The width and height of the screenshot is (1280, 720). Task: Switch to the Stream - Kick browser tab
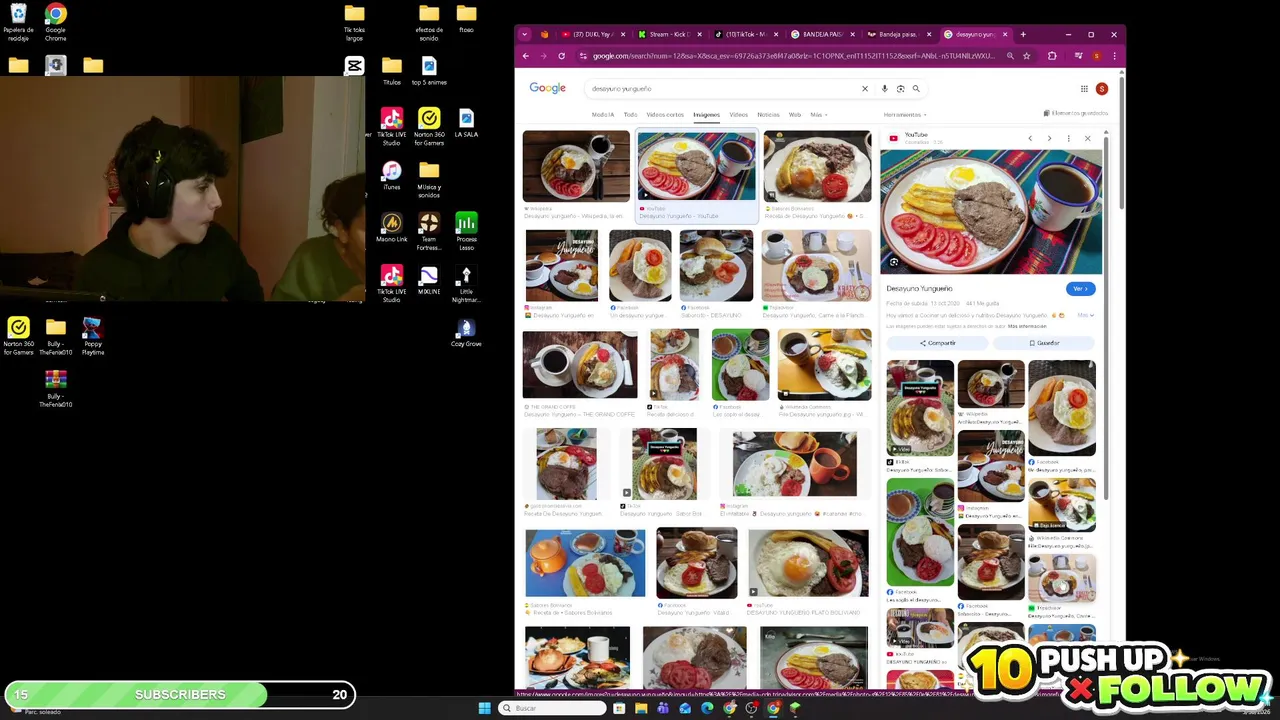click(x=669, y=34)
